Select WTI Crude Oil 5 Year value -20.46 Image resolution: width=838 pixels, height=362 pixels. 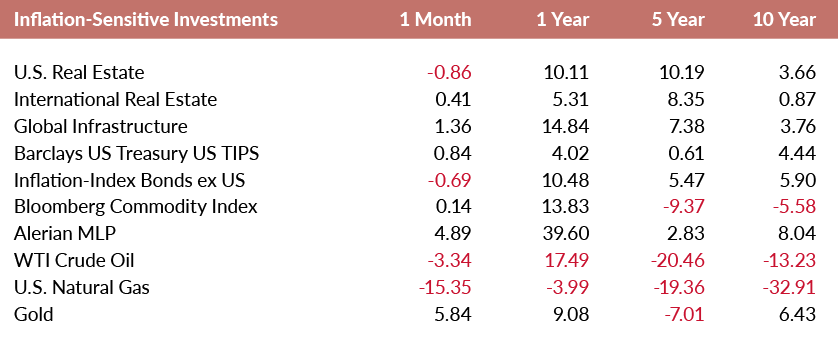point(677,261)
